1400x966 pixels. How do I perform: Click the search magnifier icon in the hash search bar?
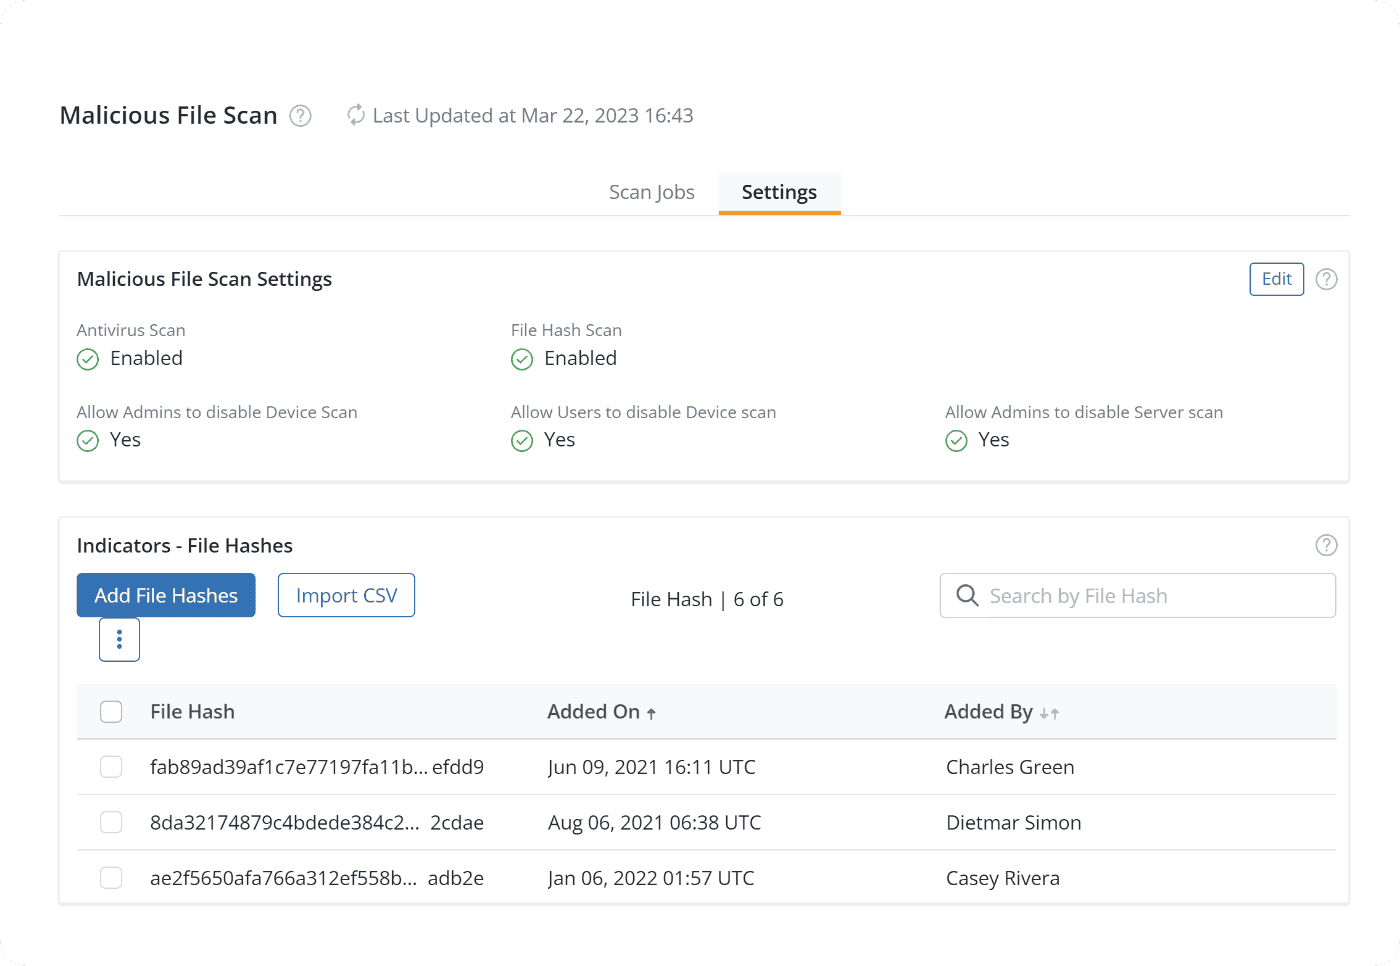(x=966, y=595)
